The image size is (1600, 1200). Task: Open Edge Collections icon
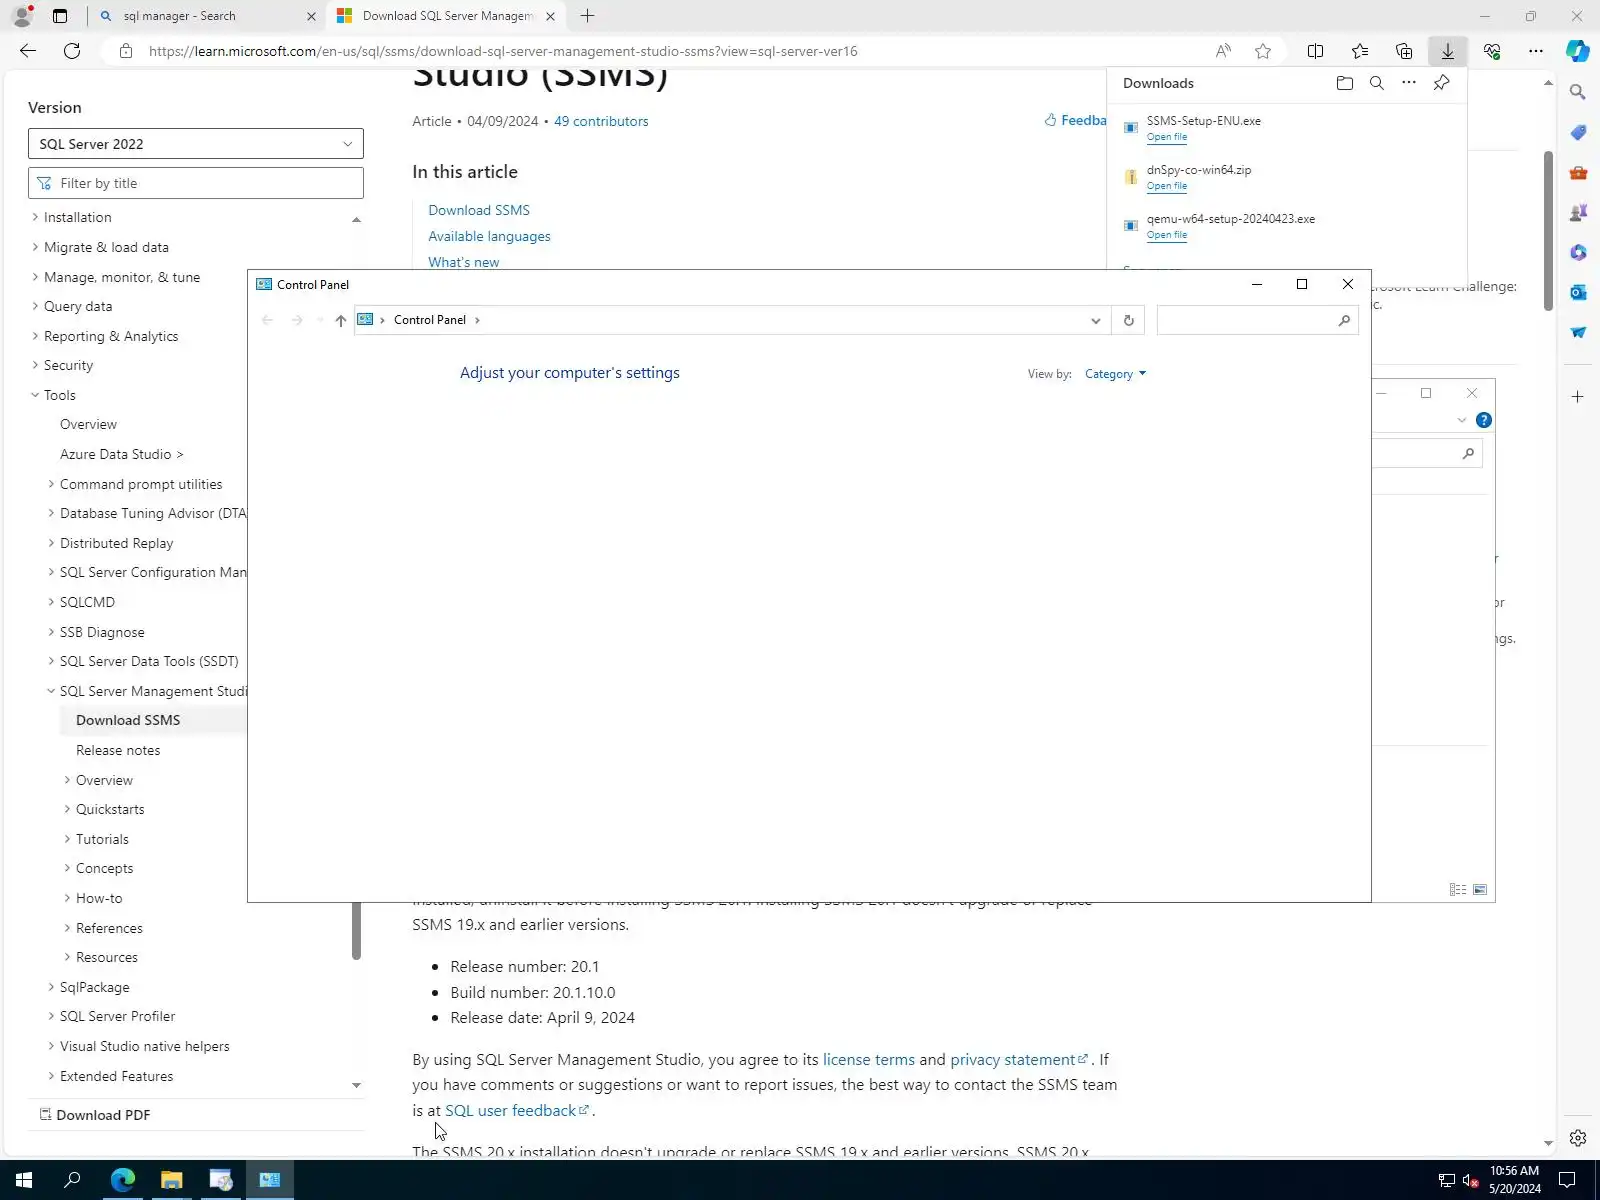1404,51
